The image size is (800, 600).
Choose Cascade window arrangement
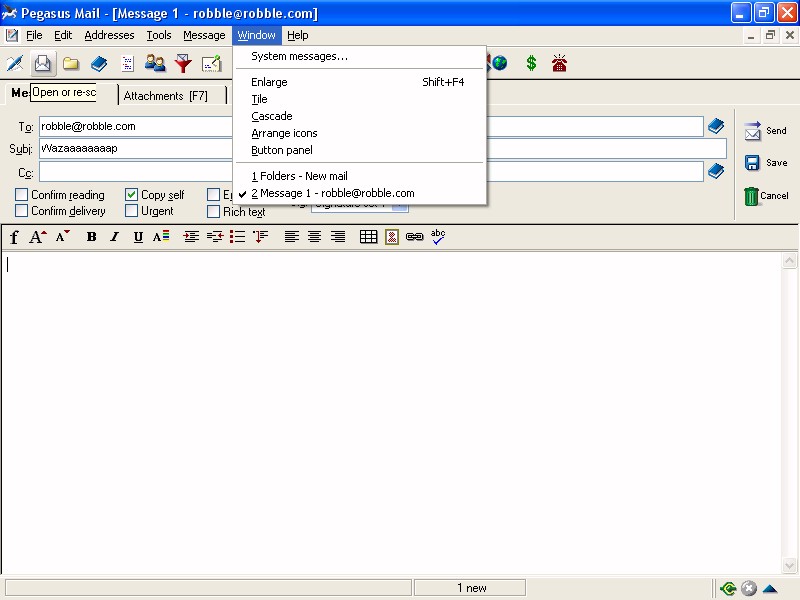pyautogui.click(x=359, y=116)
